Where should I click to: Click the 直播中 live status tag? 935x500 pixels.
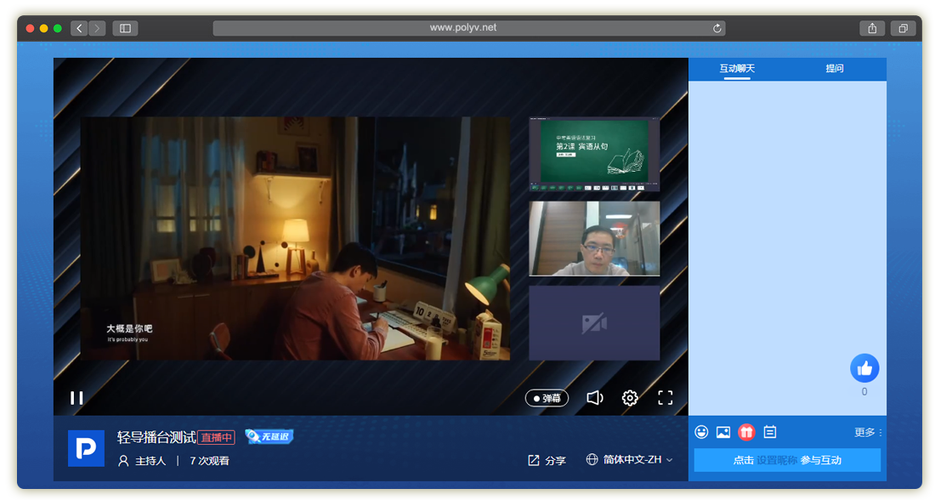[216, 437]
